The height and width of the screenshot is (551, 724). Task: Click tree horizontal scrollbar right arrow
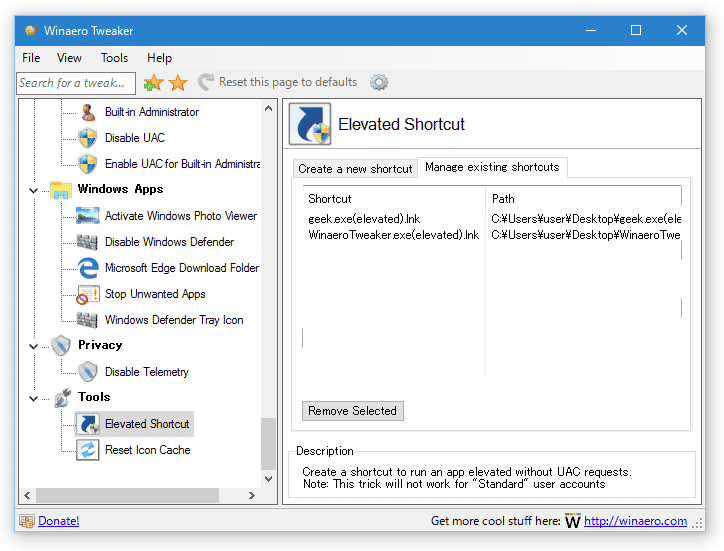252,495
